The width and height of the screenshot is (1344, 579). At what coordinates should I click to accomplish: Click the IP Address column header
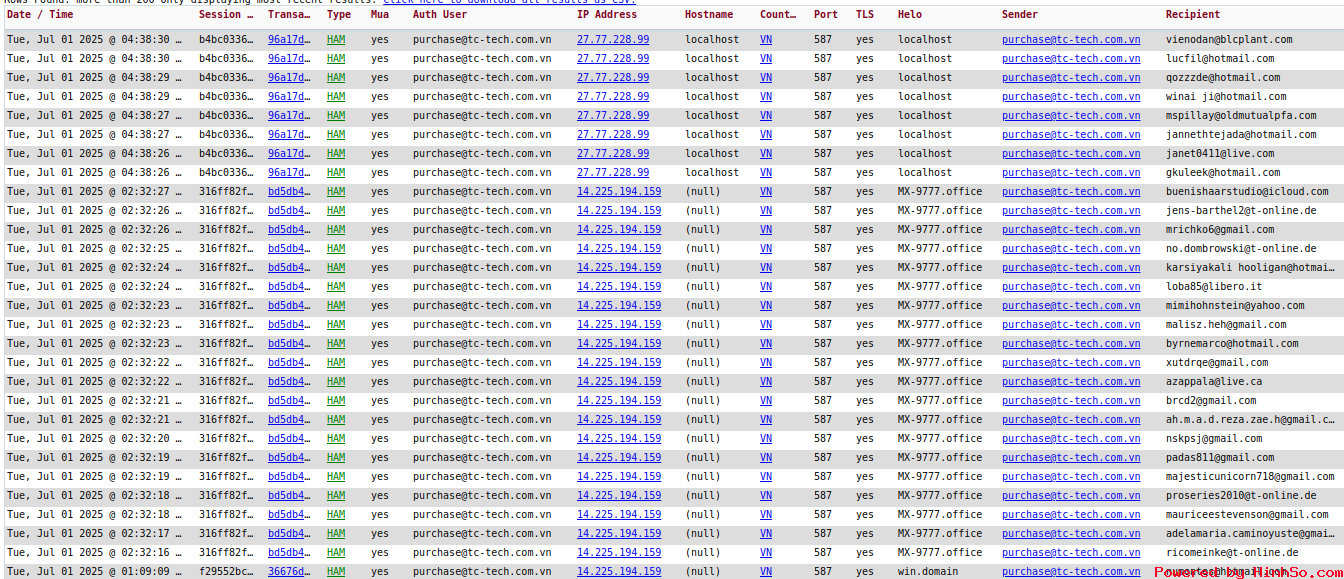click(607, 15)
